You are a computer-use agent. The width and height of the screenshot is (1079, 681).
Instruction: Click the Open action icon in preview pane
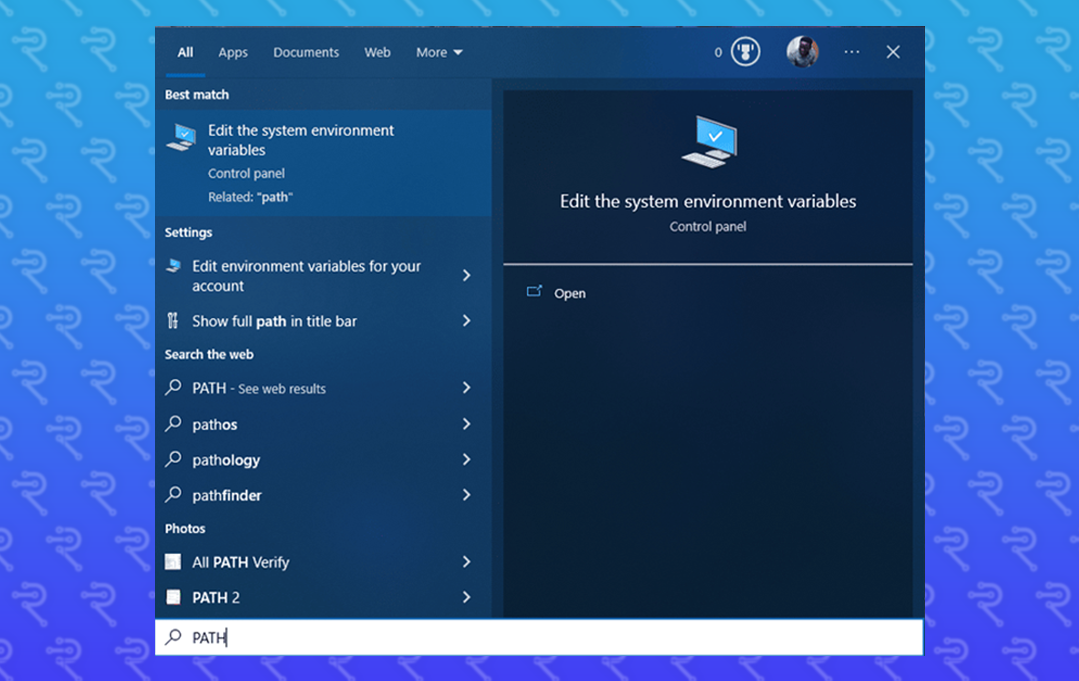coord(536,292)
